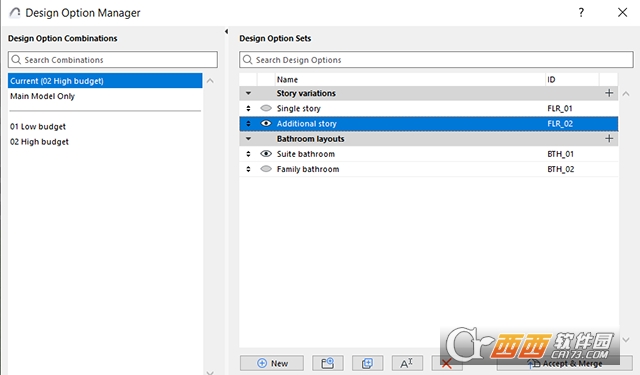Click the FLR_01 ID cell
This screenshot has height=375, width=640.
point(560,108)
